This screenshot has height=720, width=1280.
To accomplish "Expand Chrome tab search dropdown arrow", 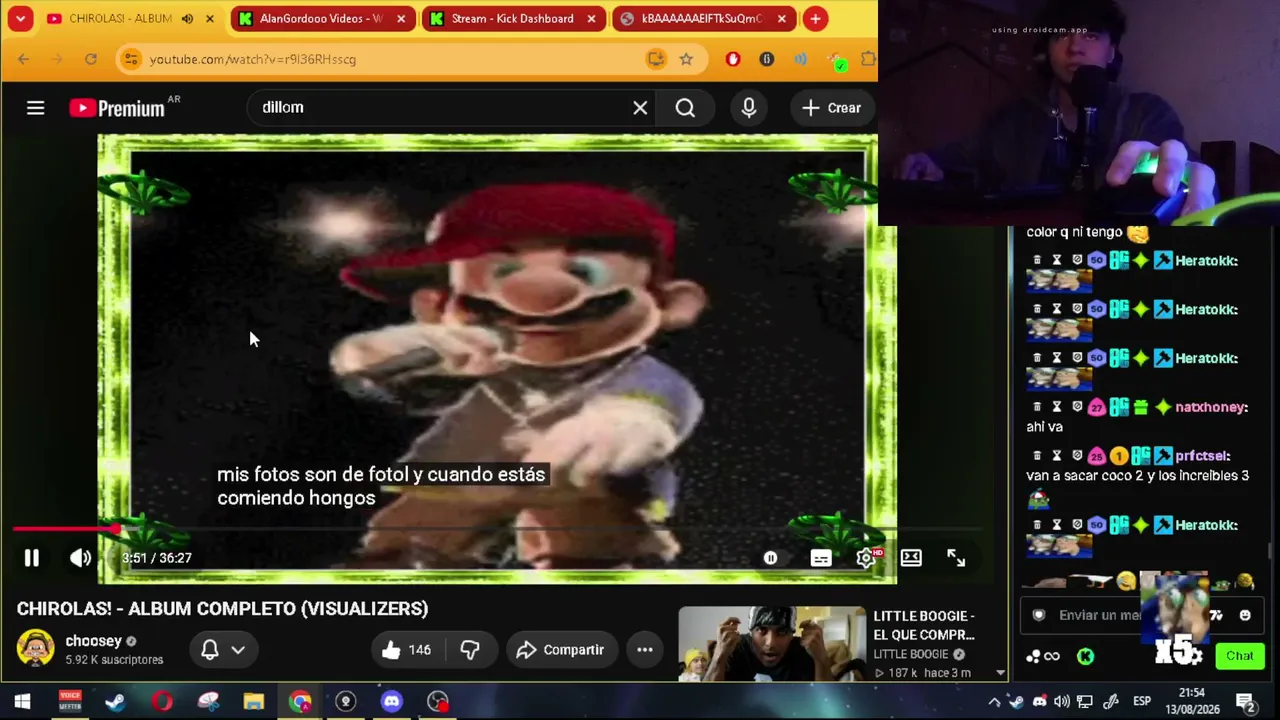I will [x=20, y=19].
